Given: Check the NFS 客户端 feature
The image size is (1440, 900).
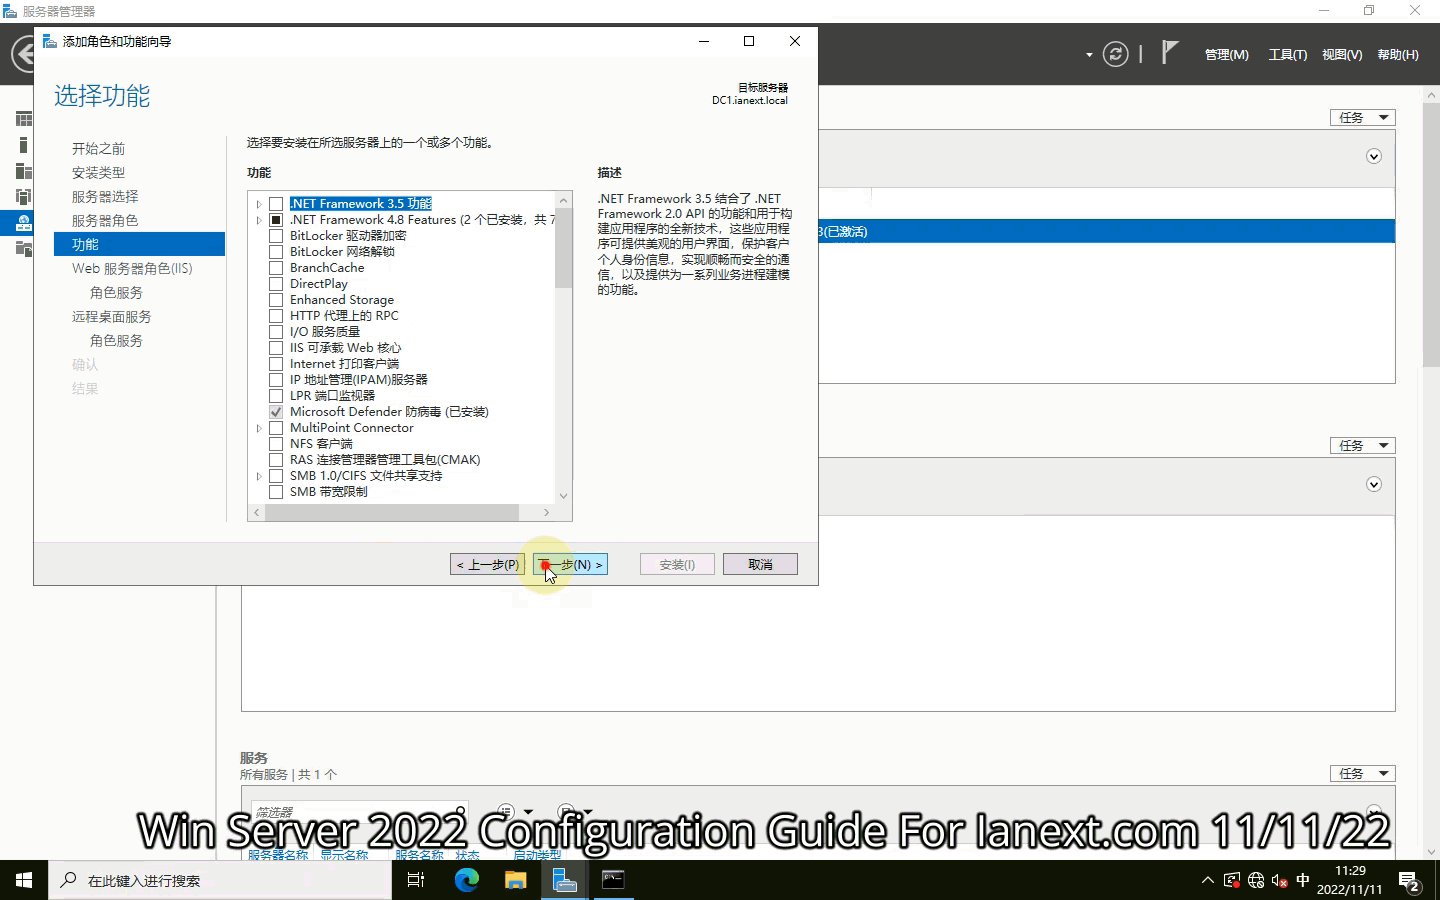Looking at the screenshot, I should [276, 444].
